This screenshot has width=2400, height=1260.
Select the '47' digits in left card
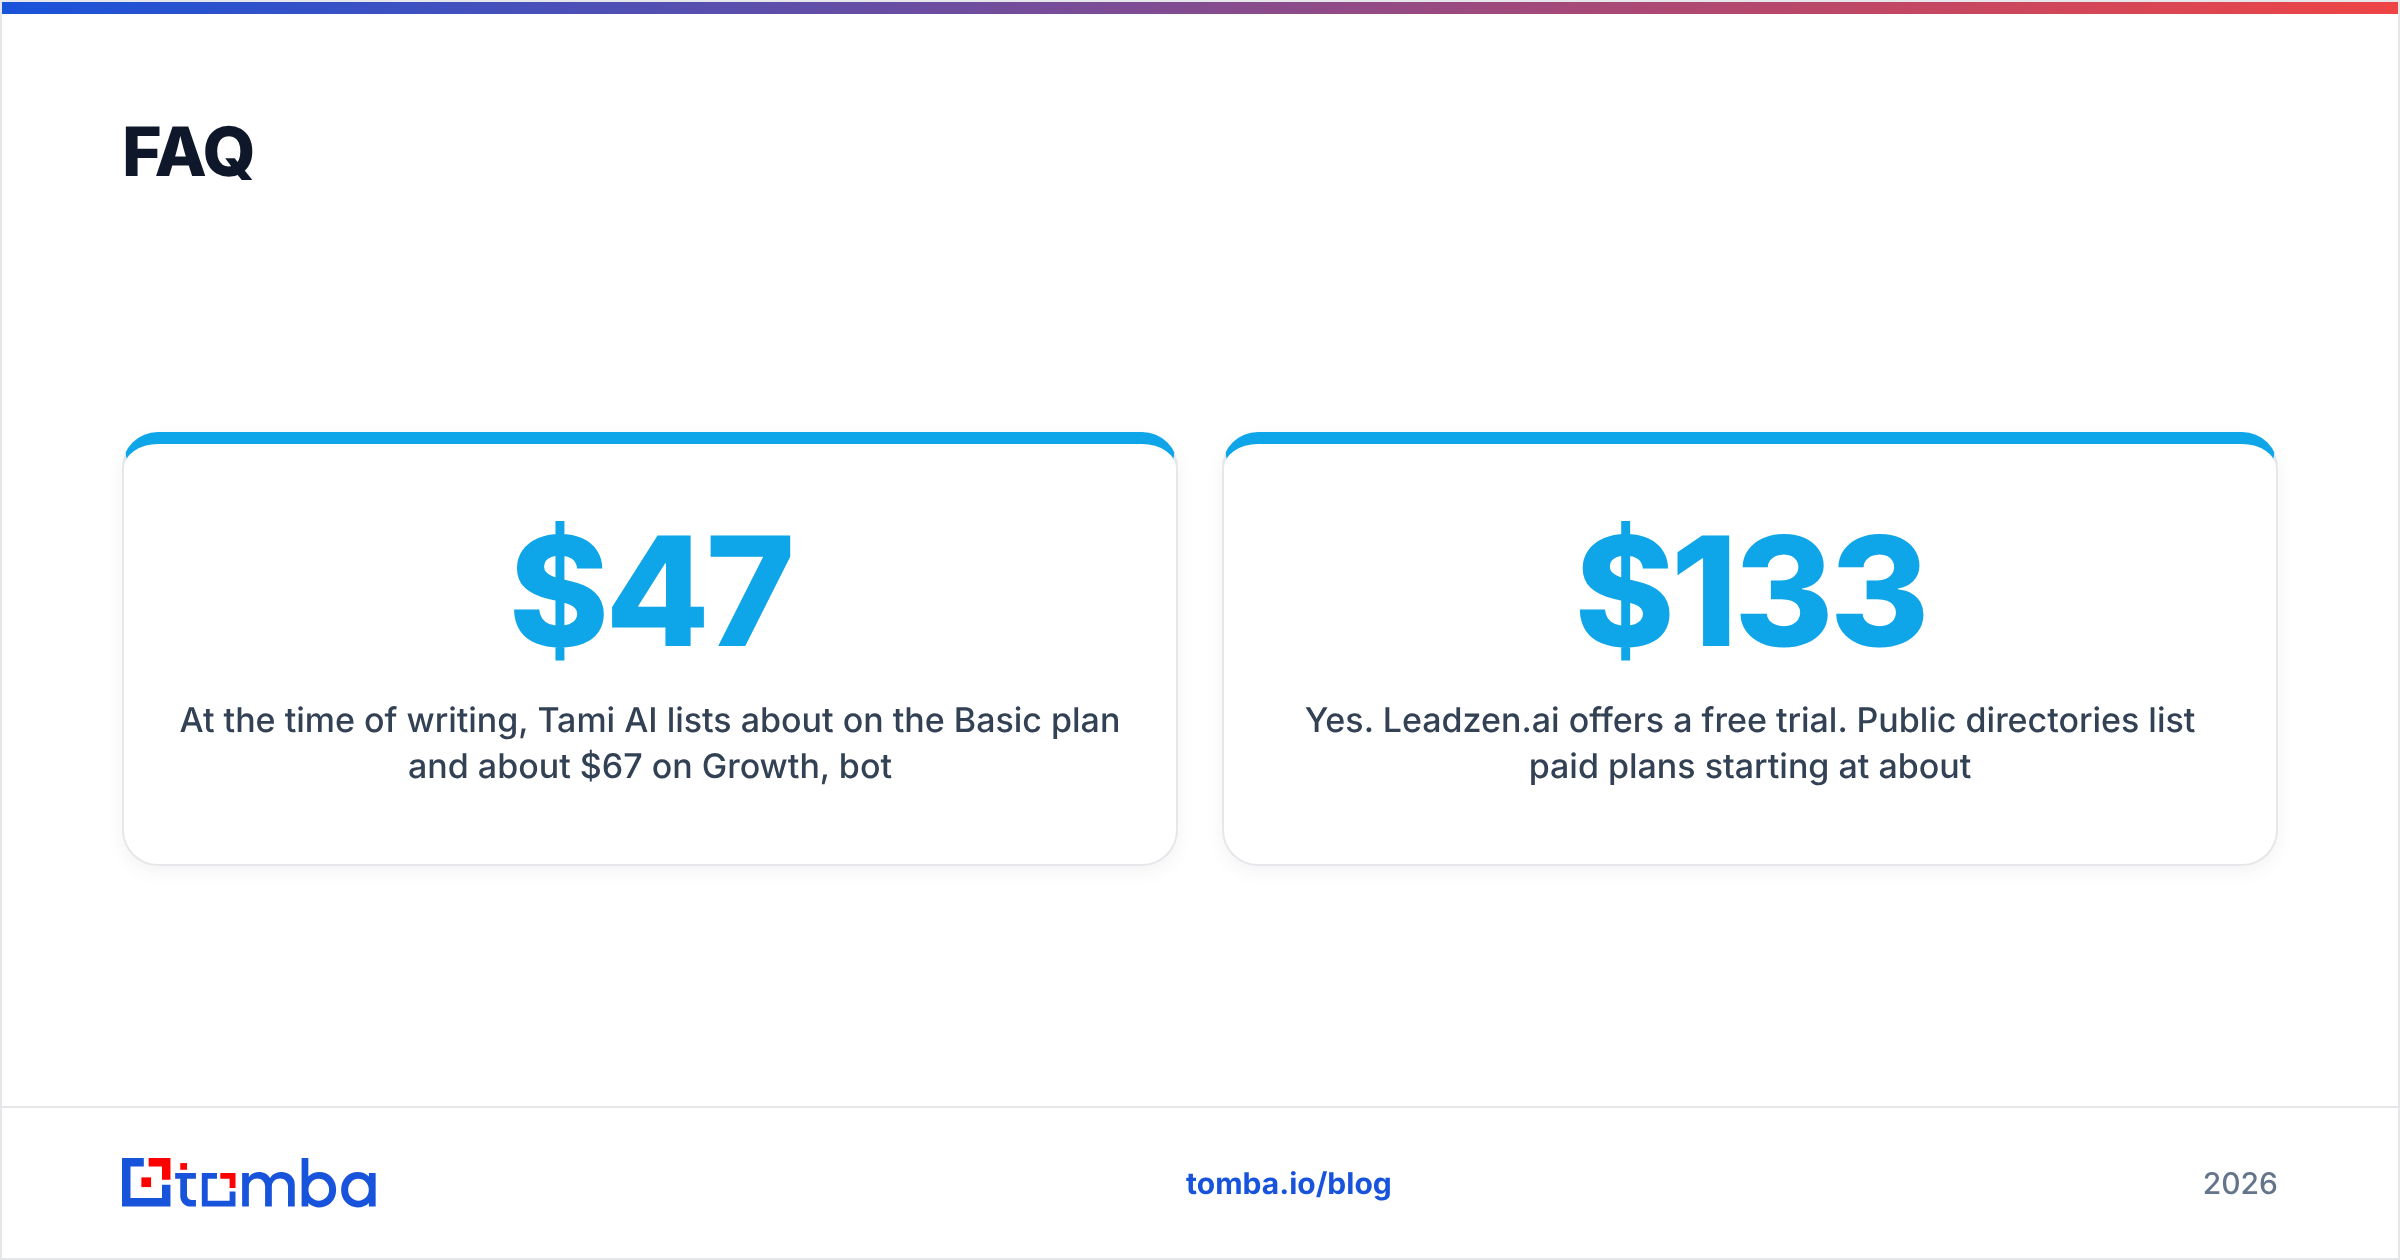point(701,590)
